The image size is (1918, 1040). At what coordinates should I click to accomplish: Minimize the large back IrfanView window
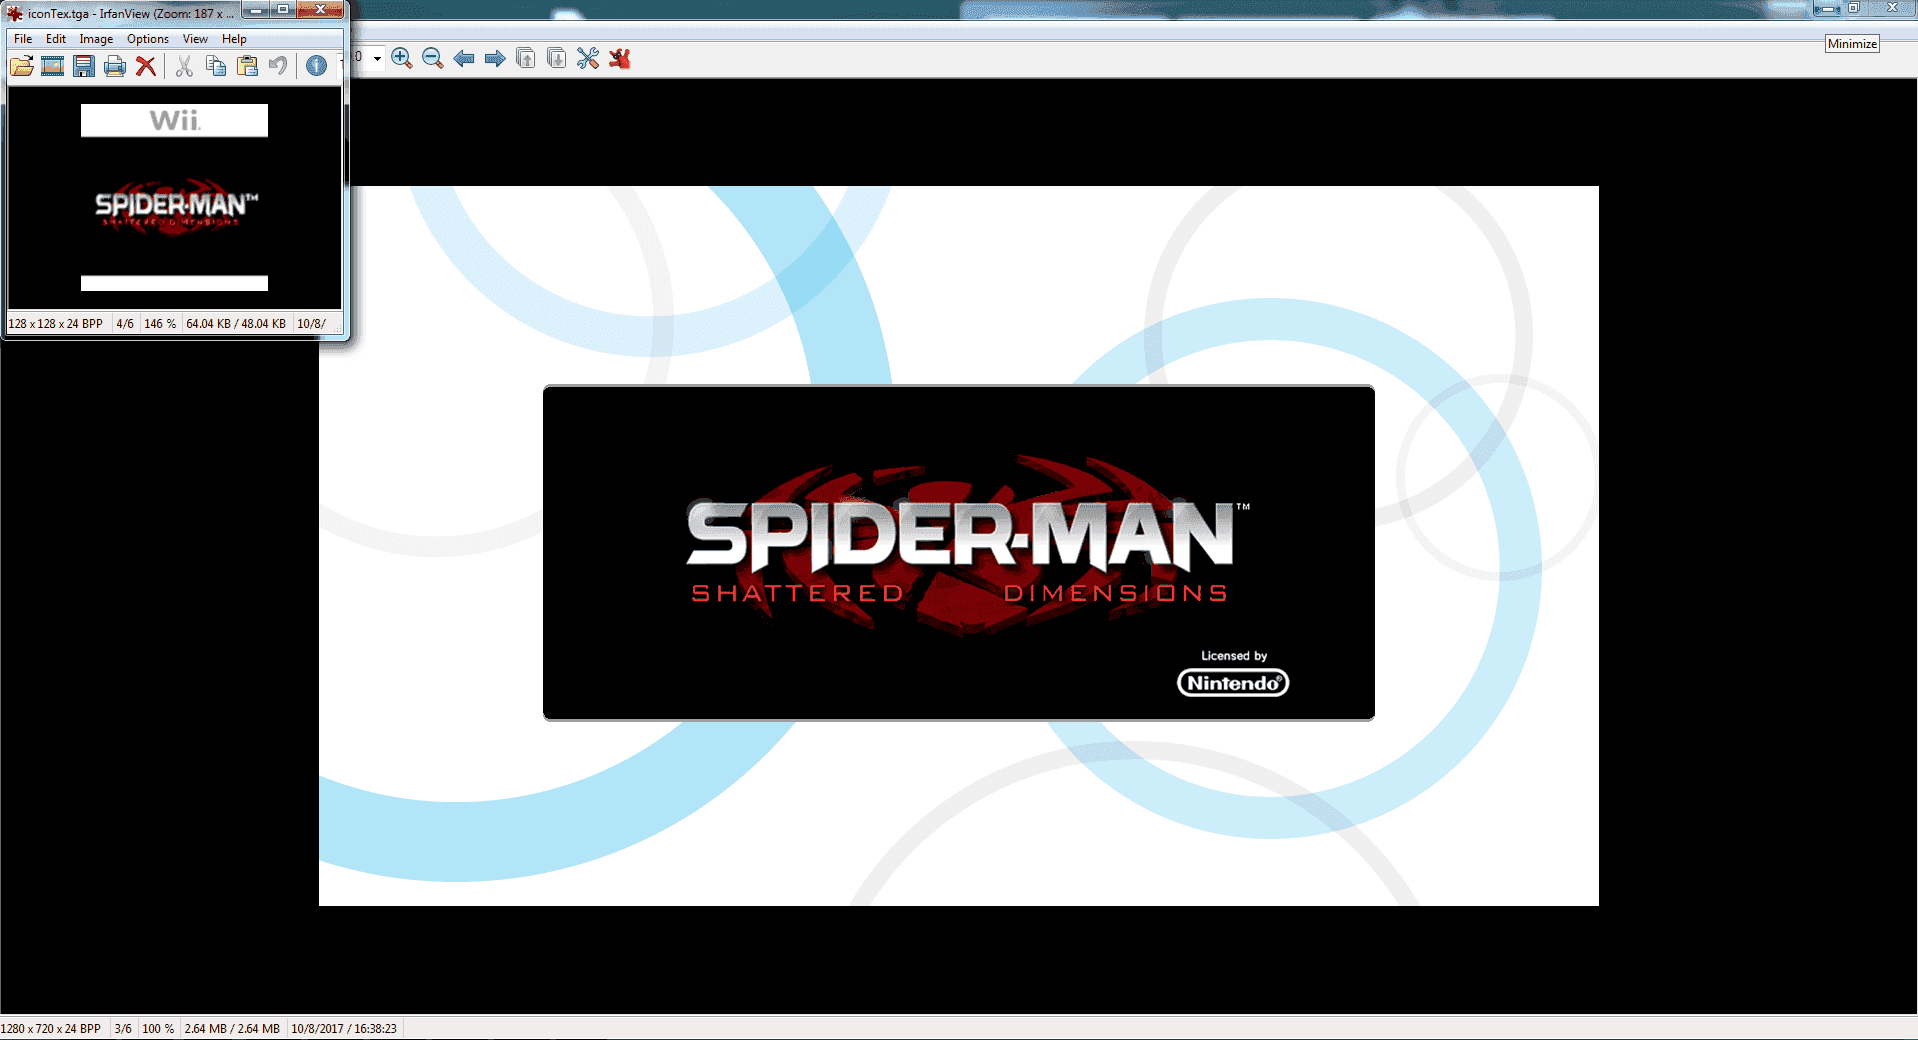(1827, 8)
